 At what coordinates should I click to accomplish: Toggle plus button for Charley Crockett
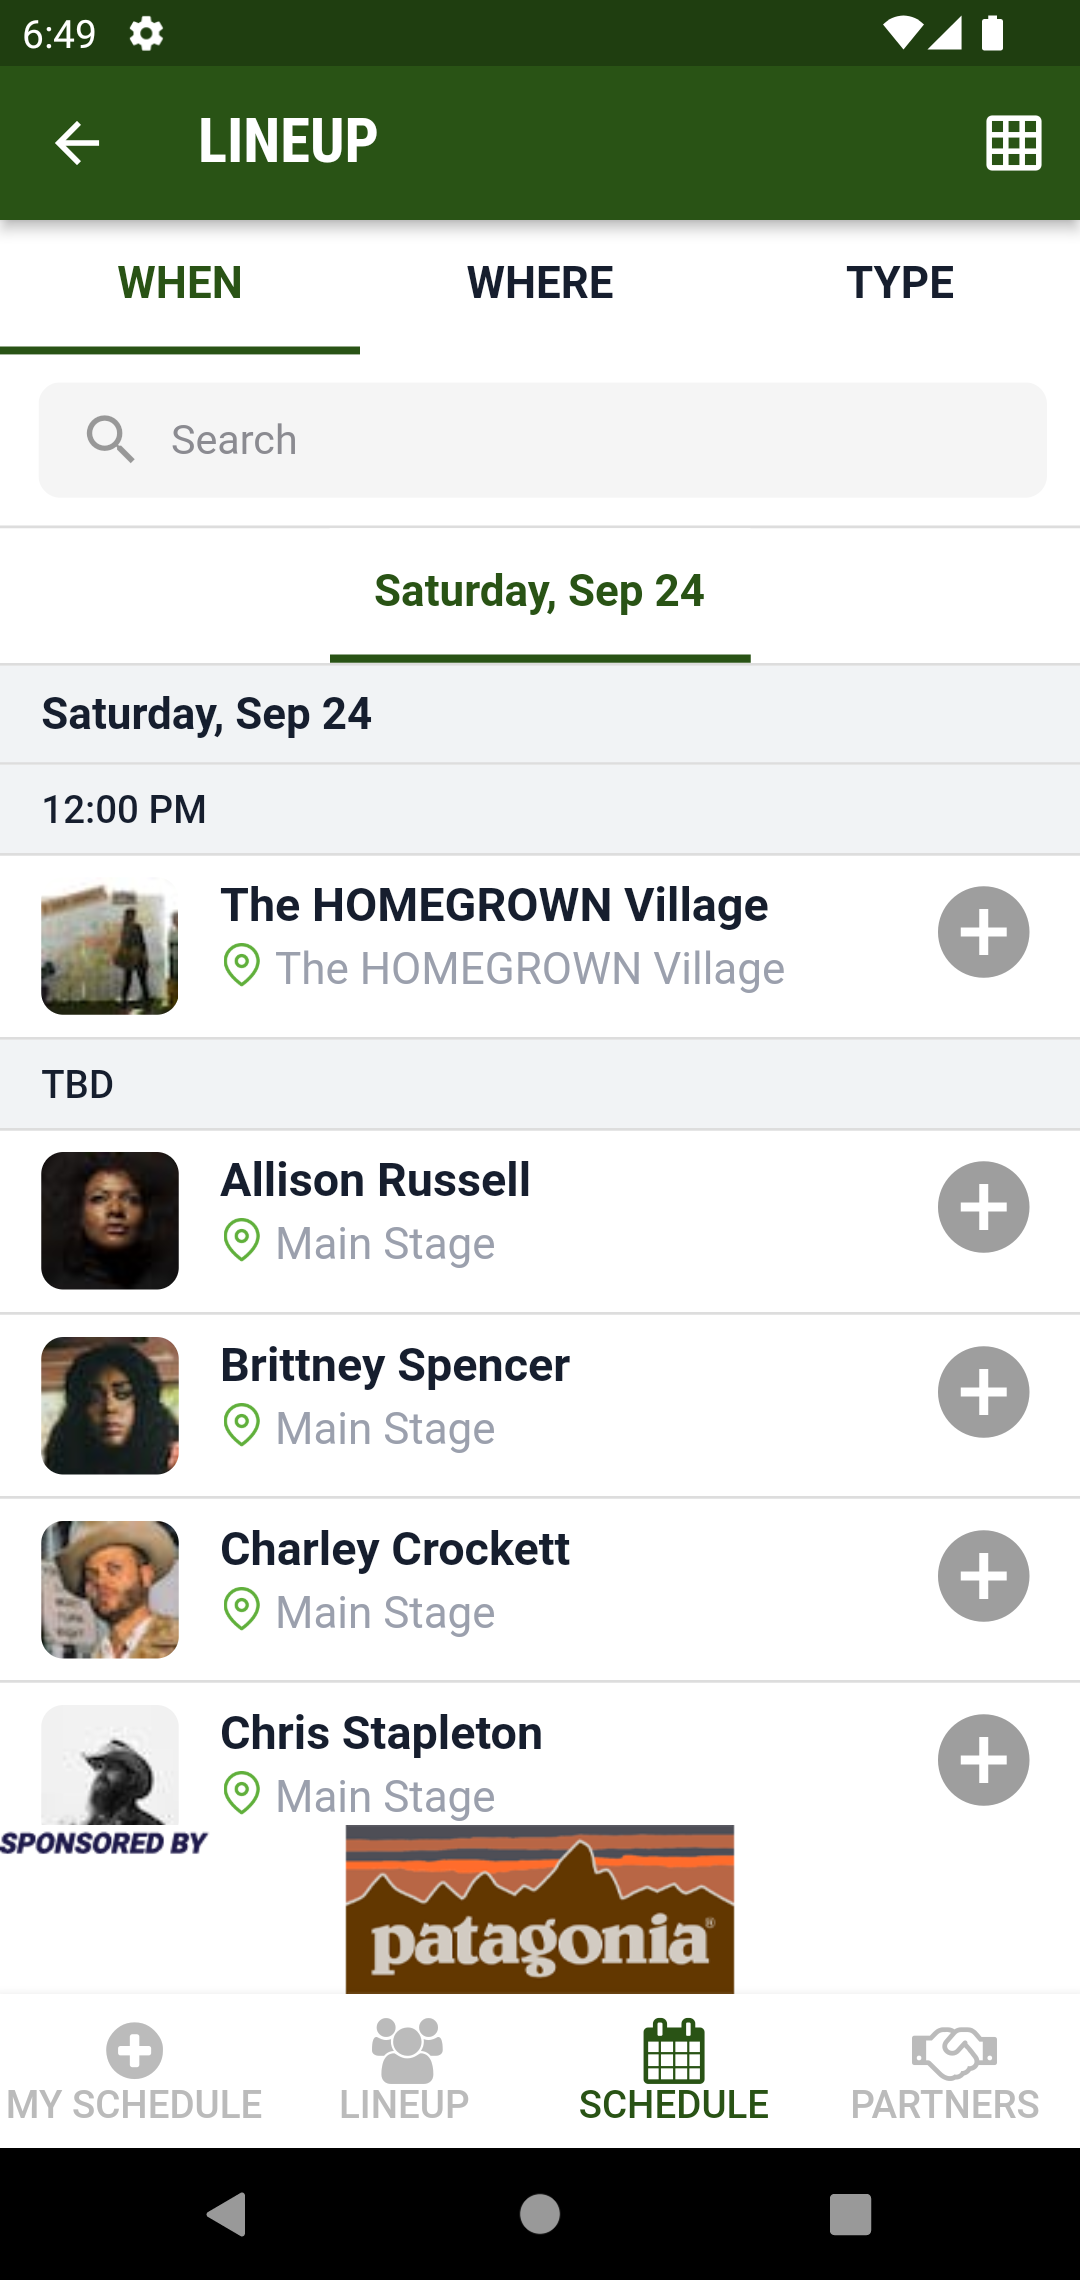983,1576
